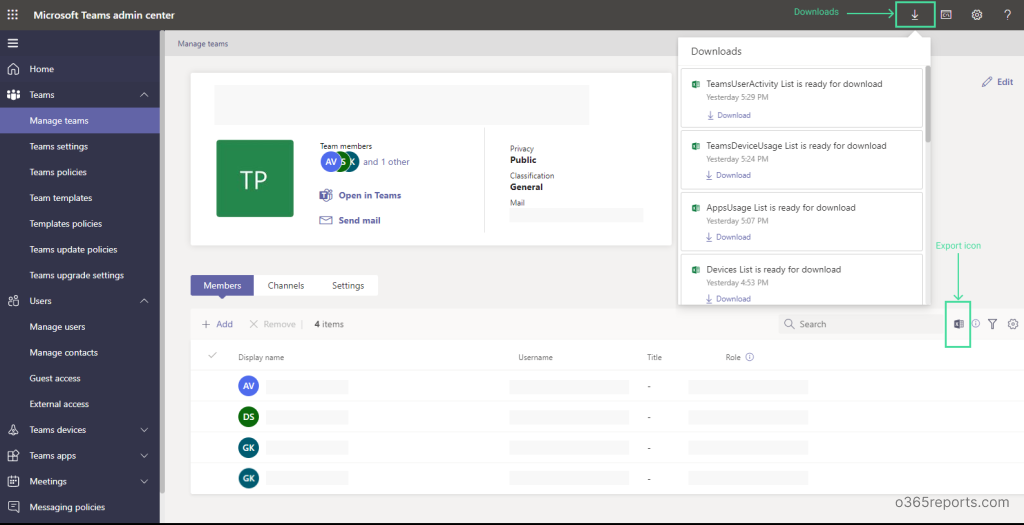Open the settings gear in header
The width and height of the screenshot is (1024, 525).
click(976, 15)
